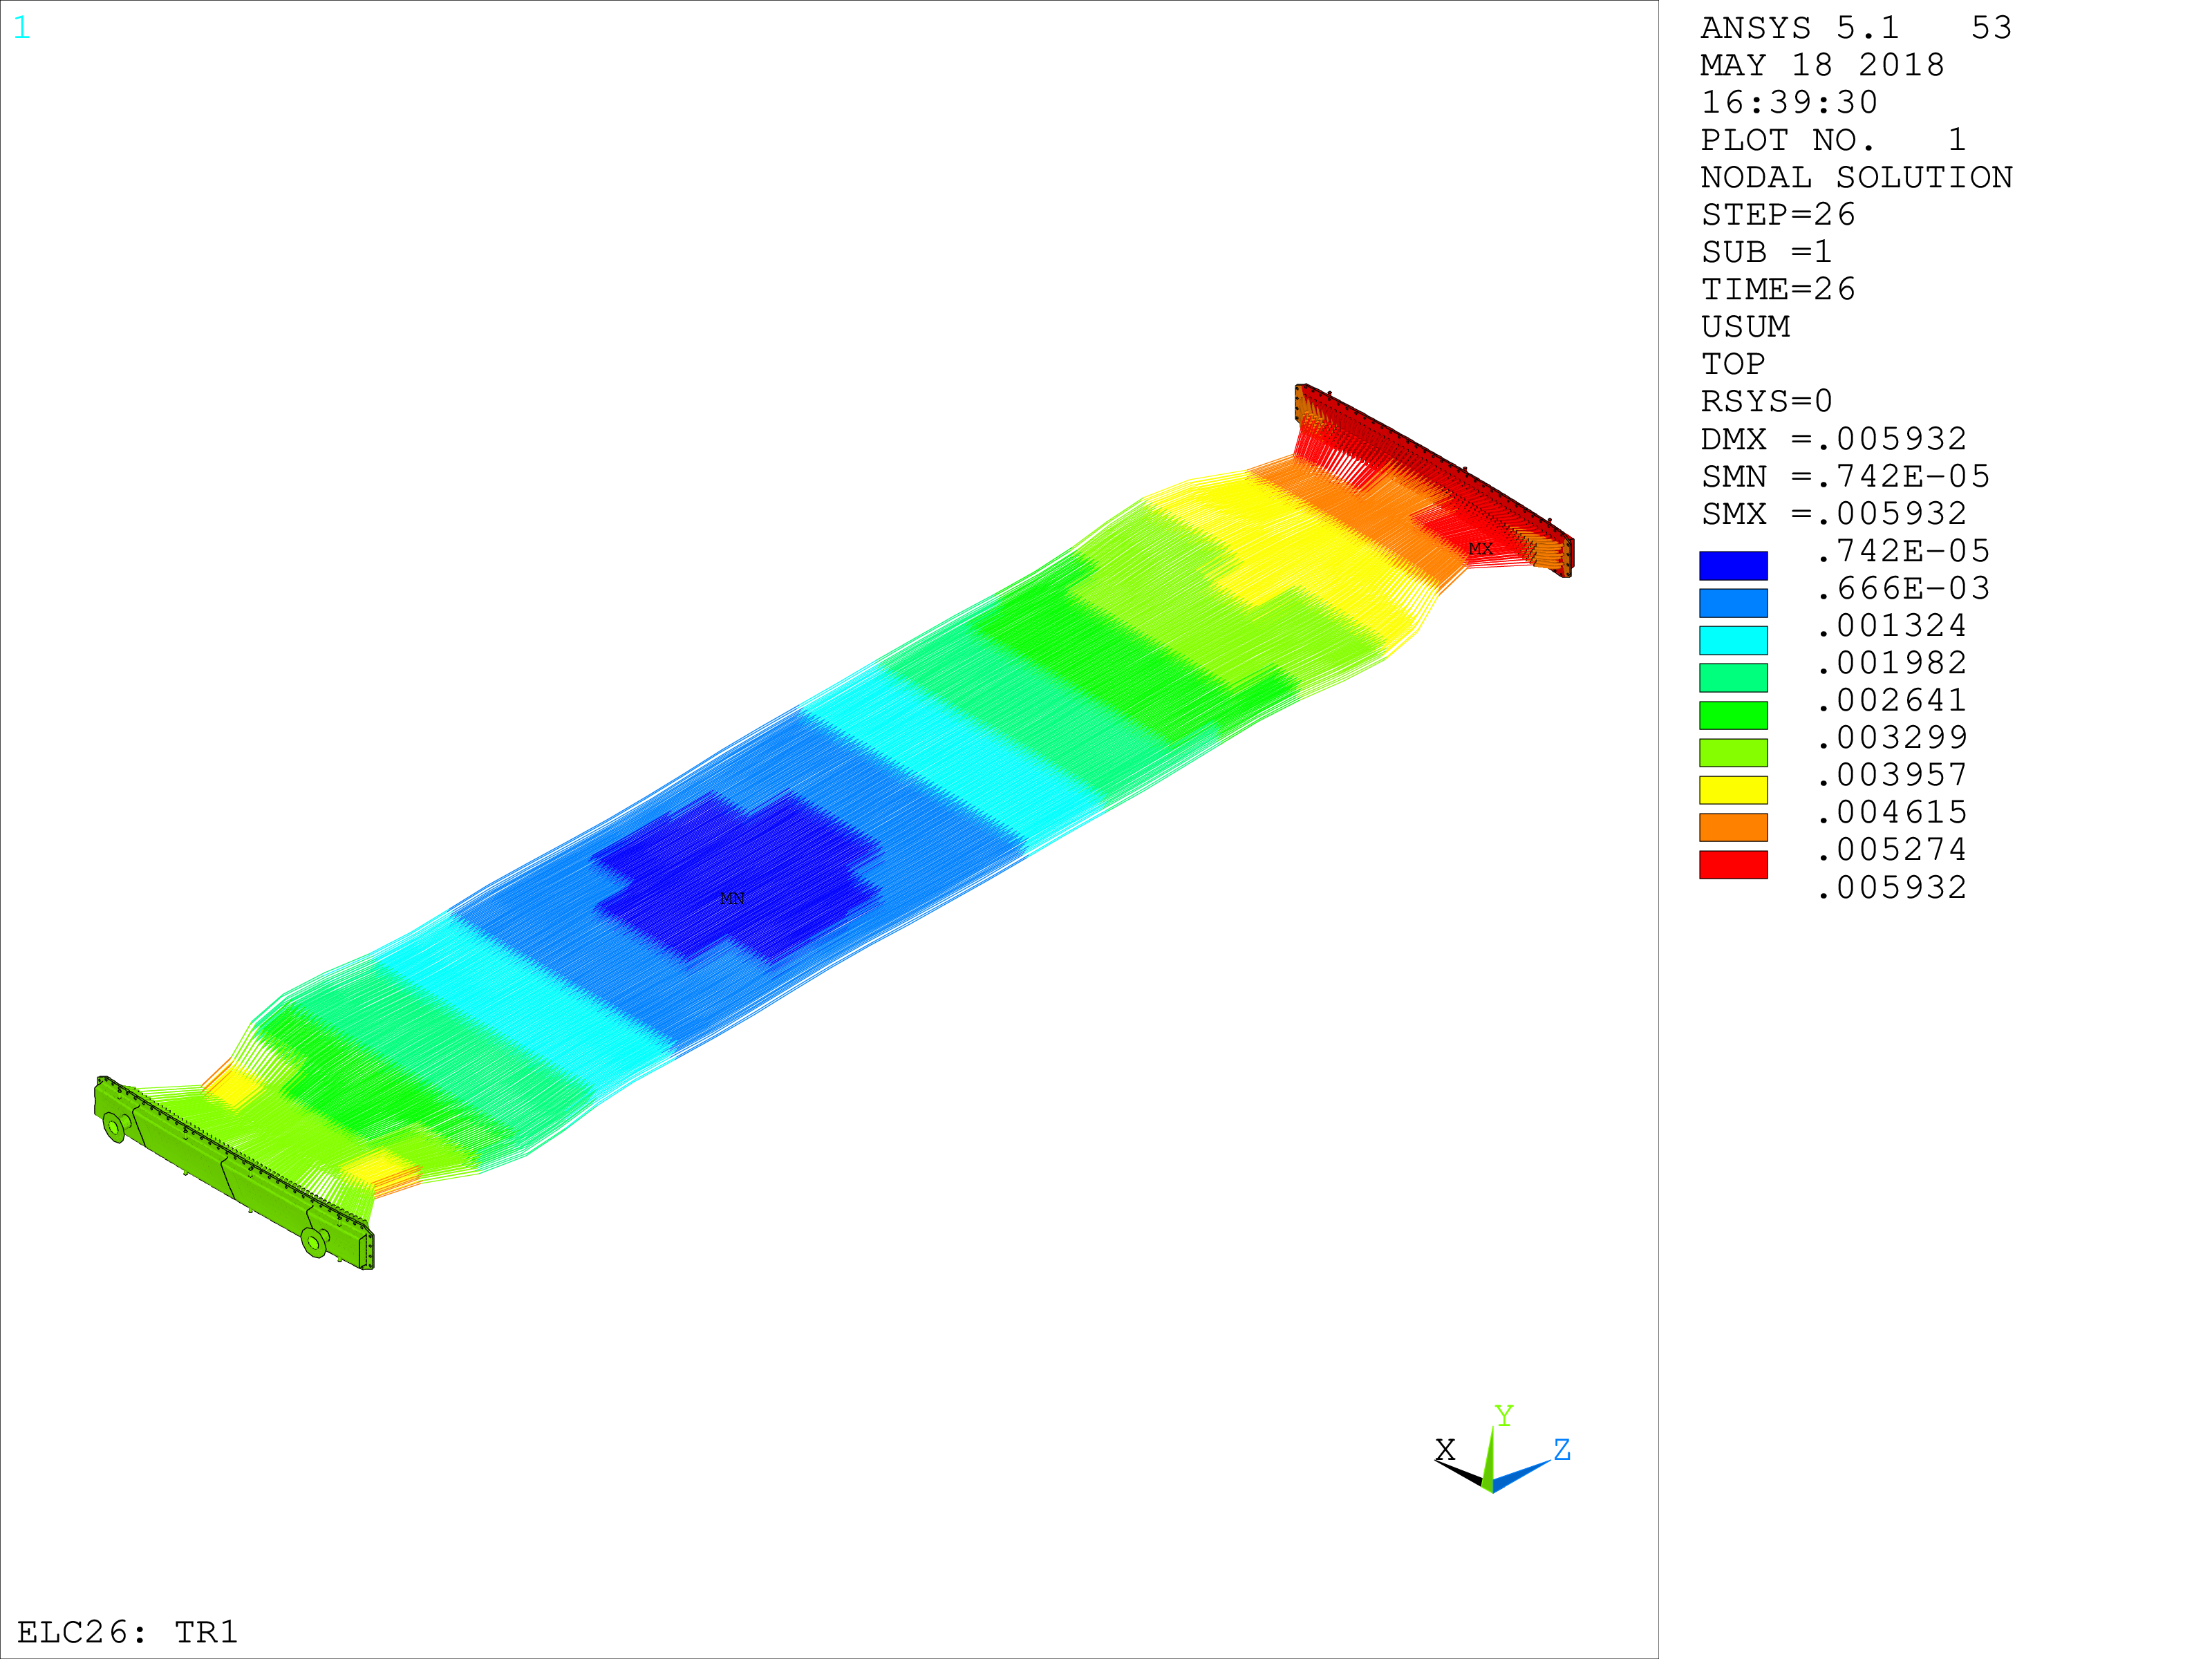Click the window number 1 label
Screen dimensions: 2212x1659
(22, 28)
